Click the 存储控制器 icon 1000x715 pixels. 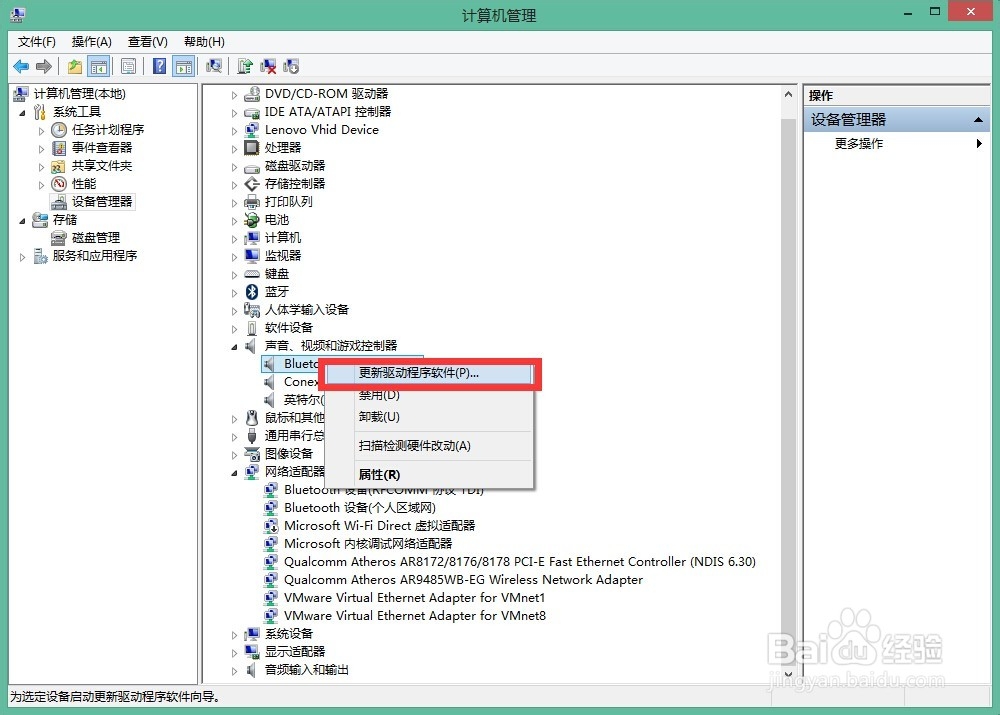point(252,184)
